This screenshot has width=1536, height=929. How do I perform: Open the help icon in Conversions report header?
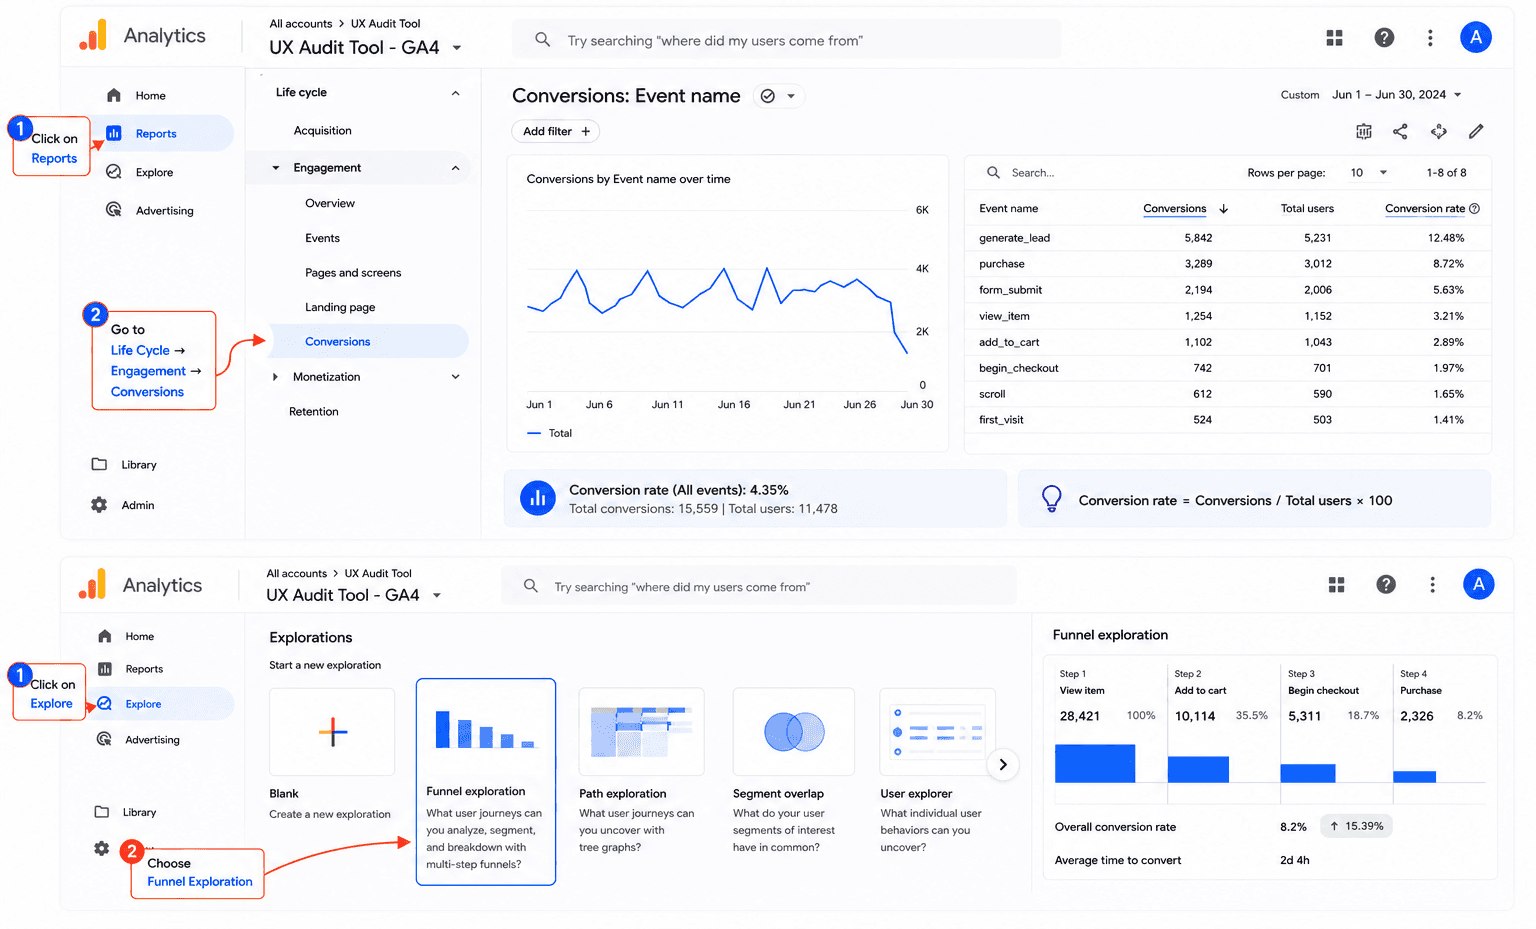[x=1384, y=37]
